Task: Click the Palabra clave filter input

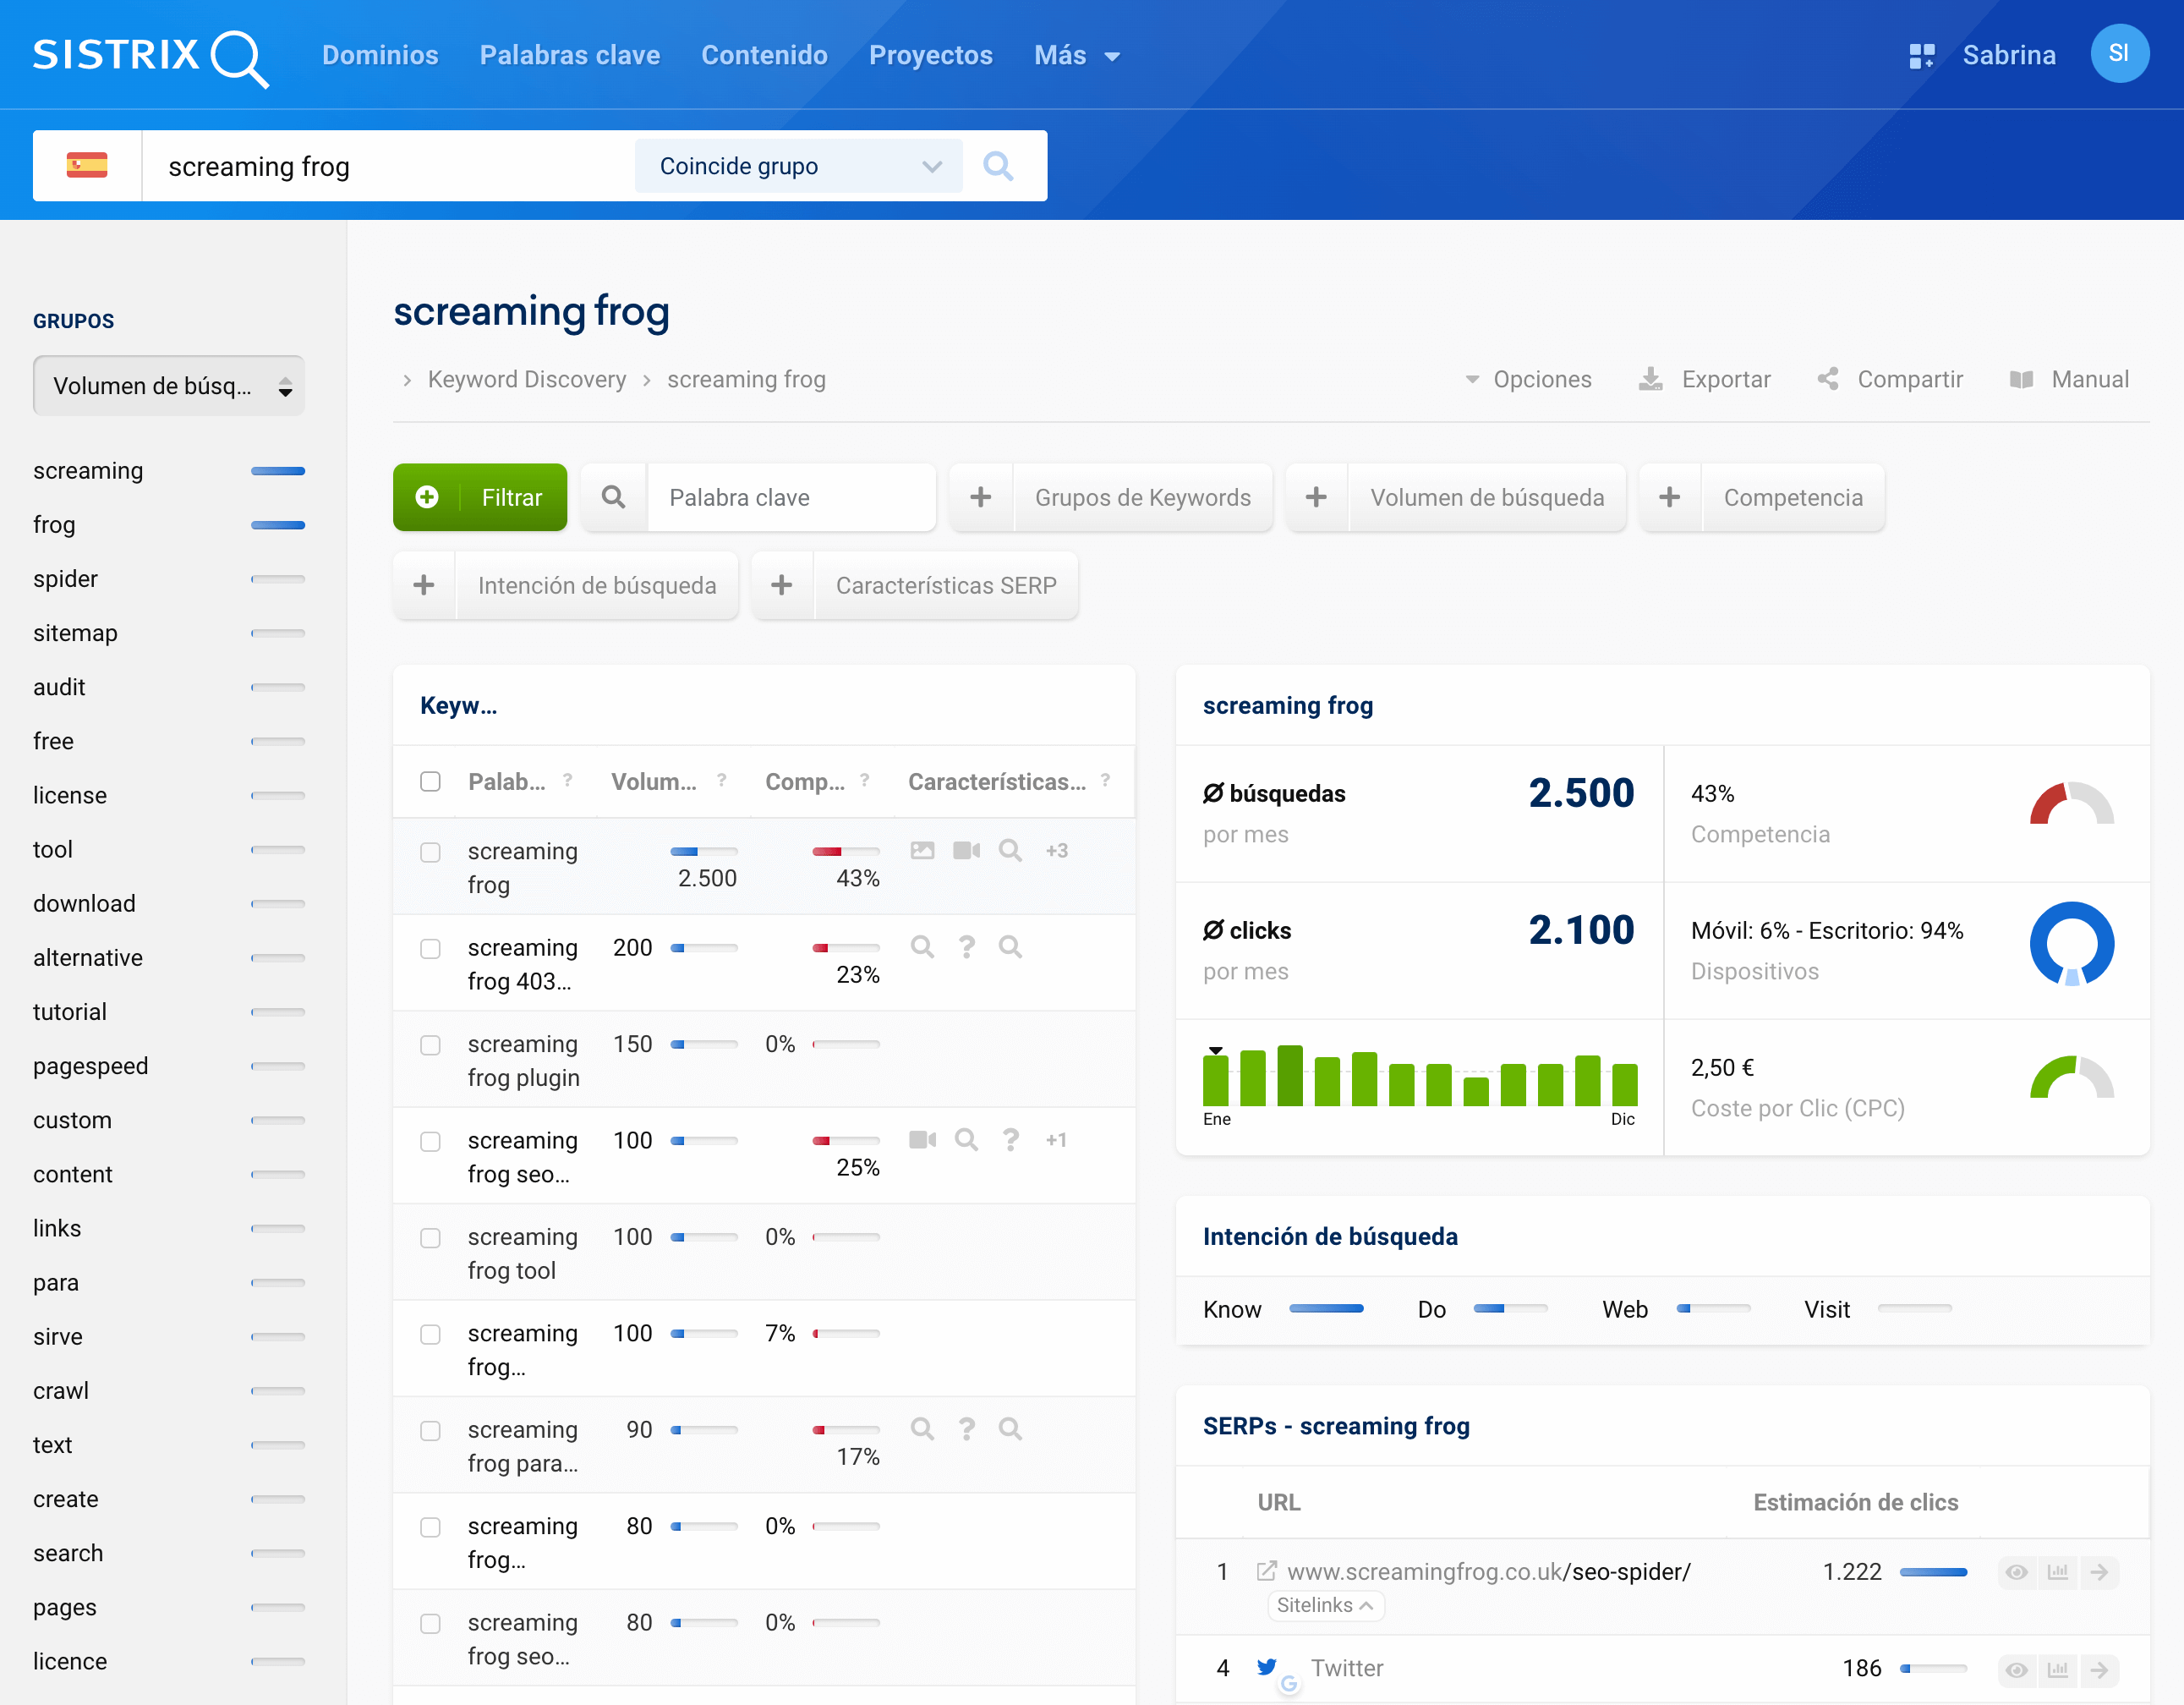Action: [791, 497]
